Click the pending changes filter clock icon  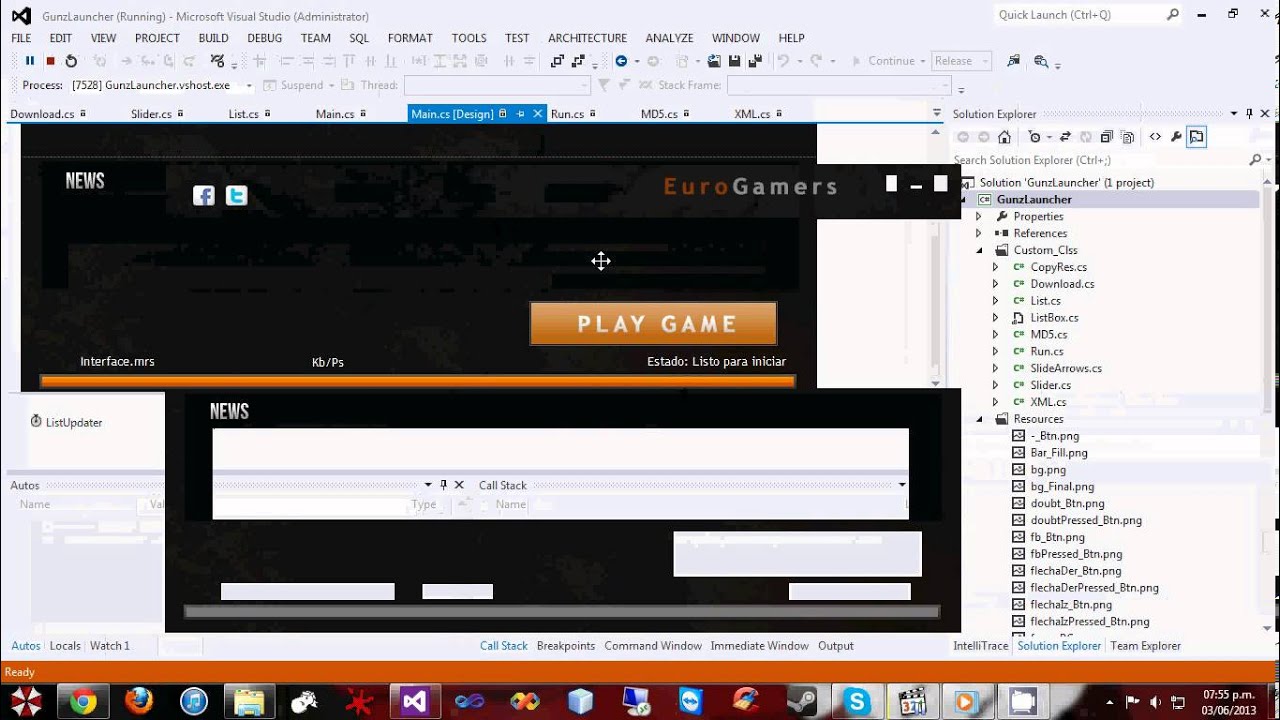1037,137
